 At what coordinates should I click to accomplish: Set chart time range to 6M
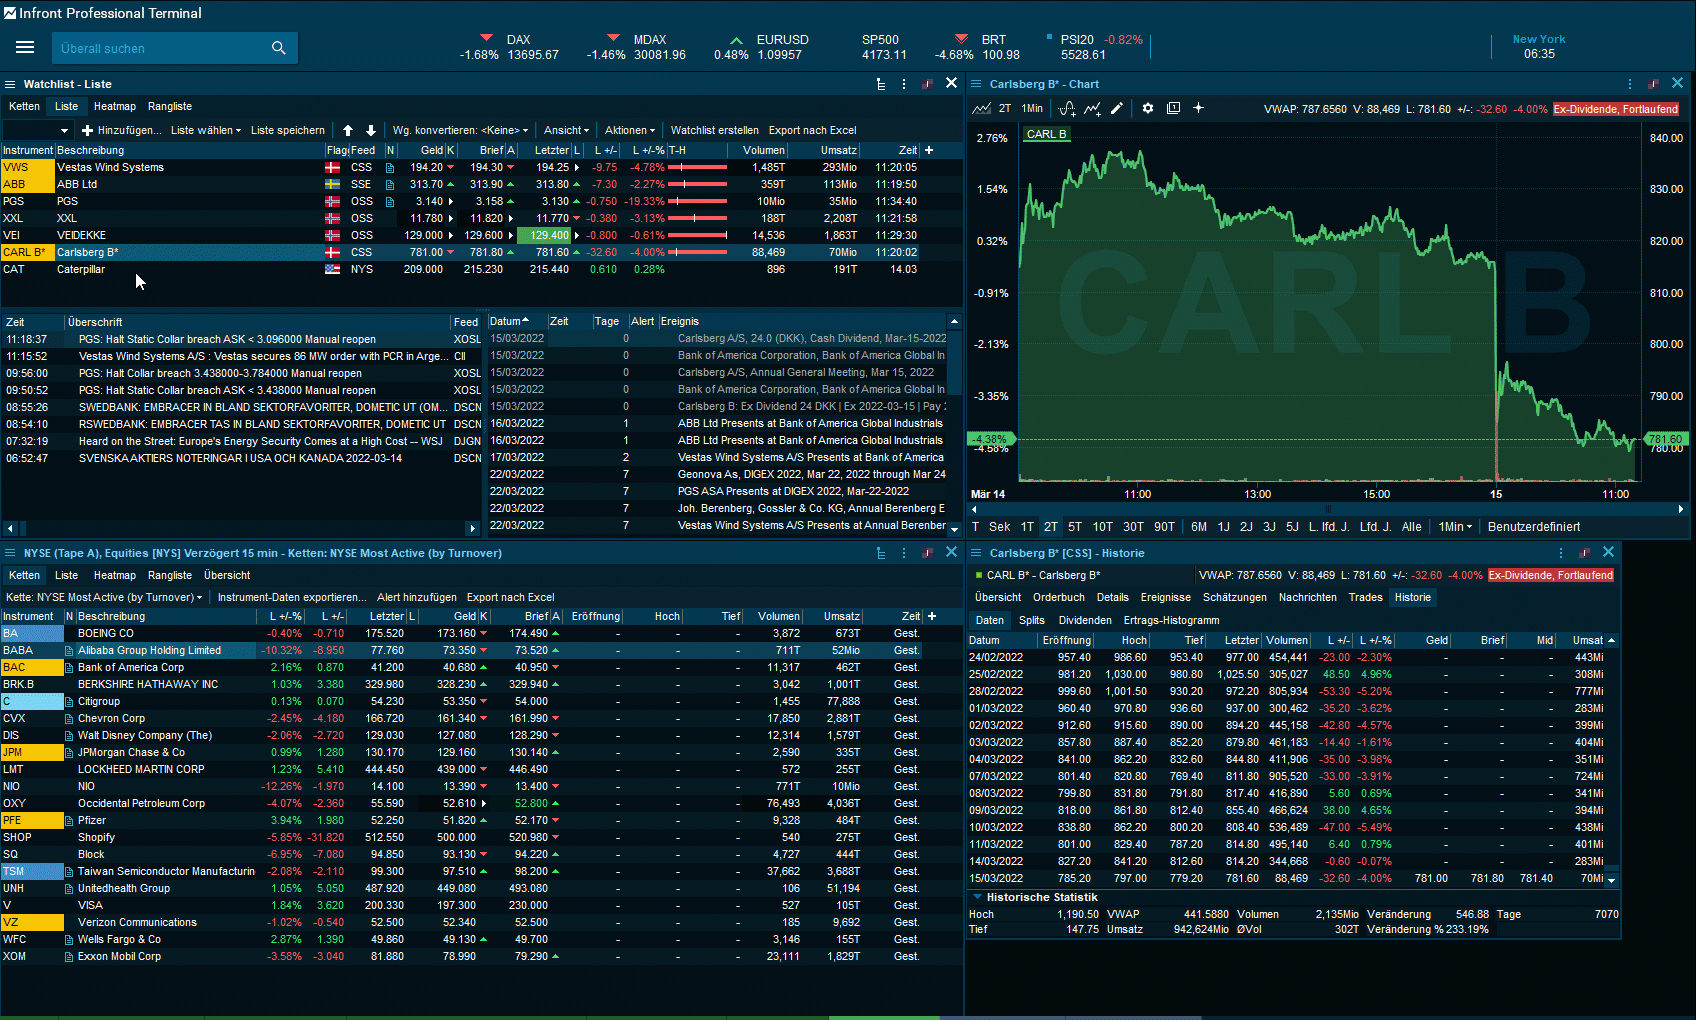1198,527
